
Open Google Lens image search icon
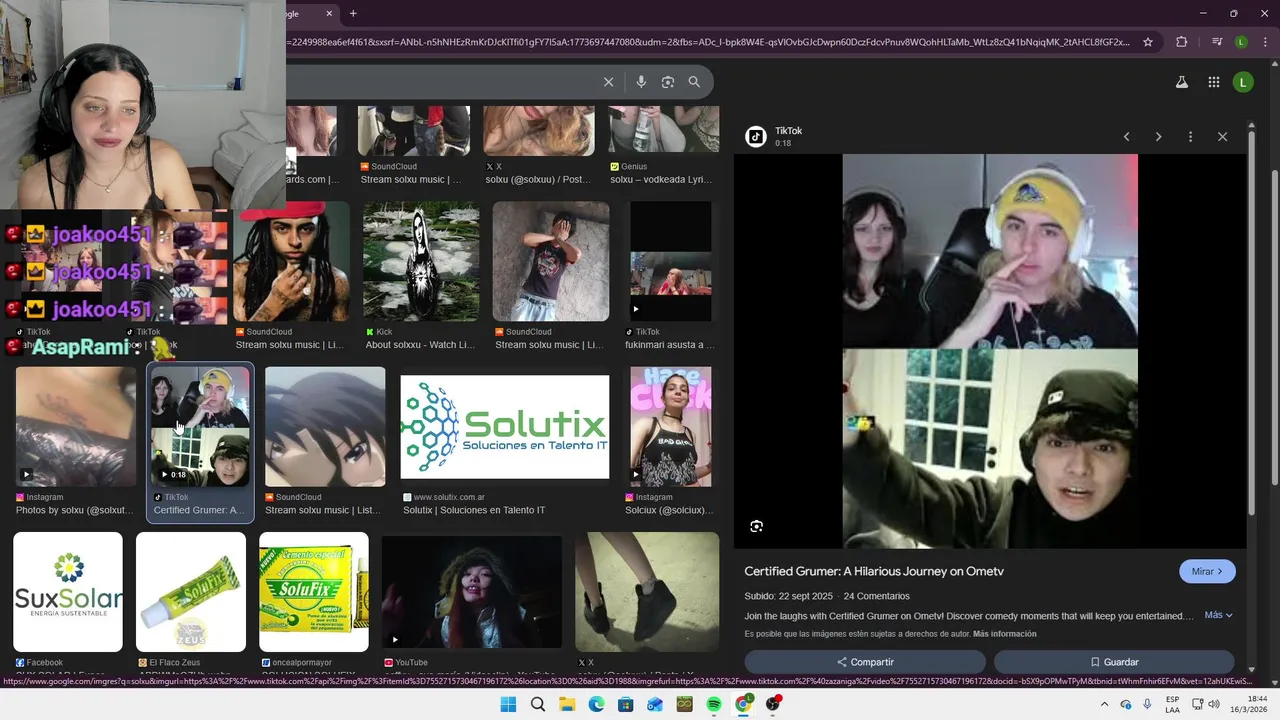click(668, 82)
